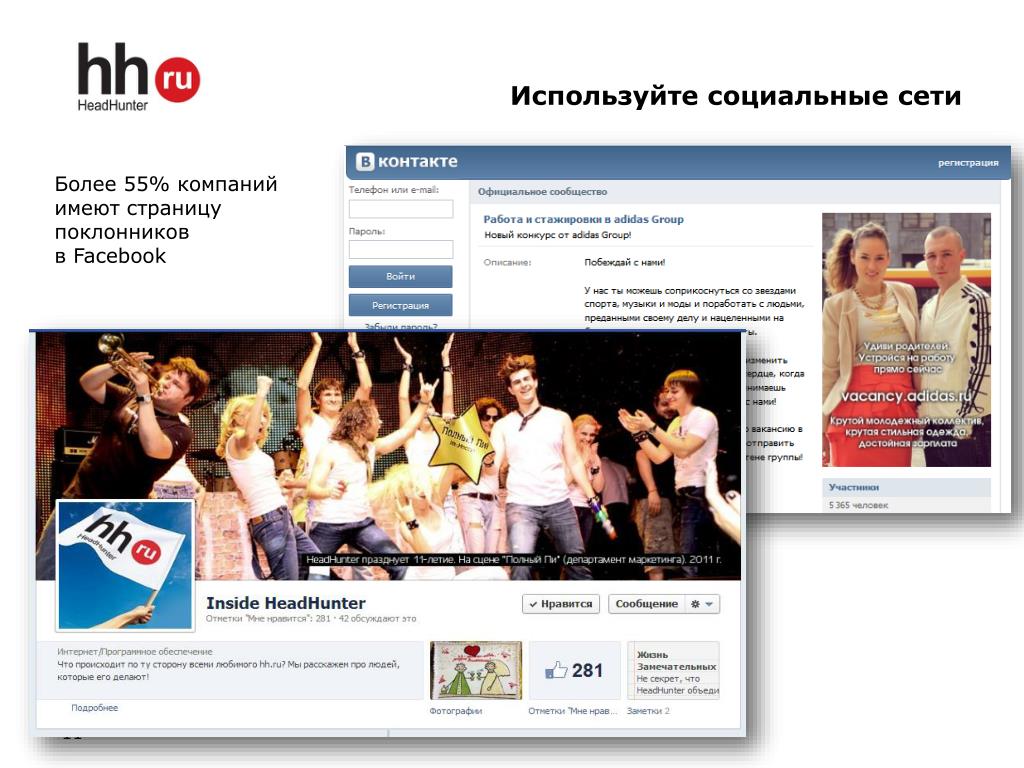Click the Участники section header
Viewport: 1024px width, 768px height.
point(906,487)
